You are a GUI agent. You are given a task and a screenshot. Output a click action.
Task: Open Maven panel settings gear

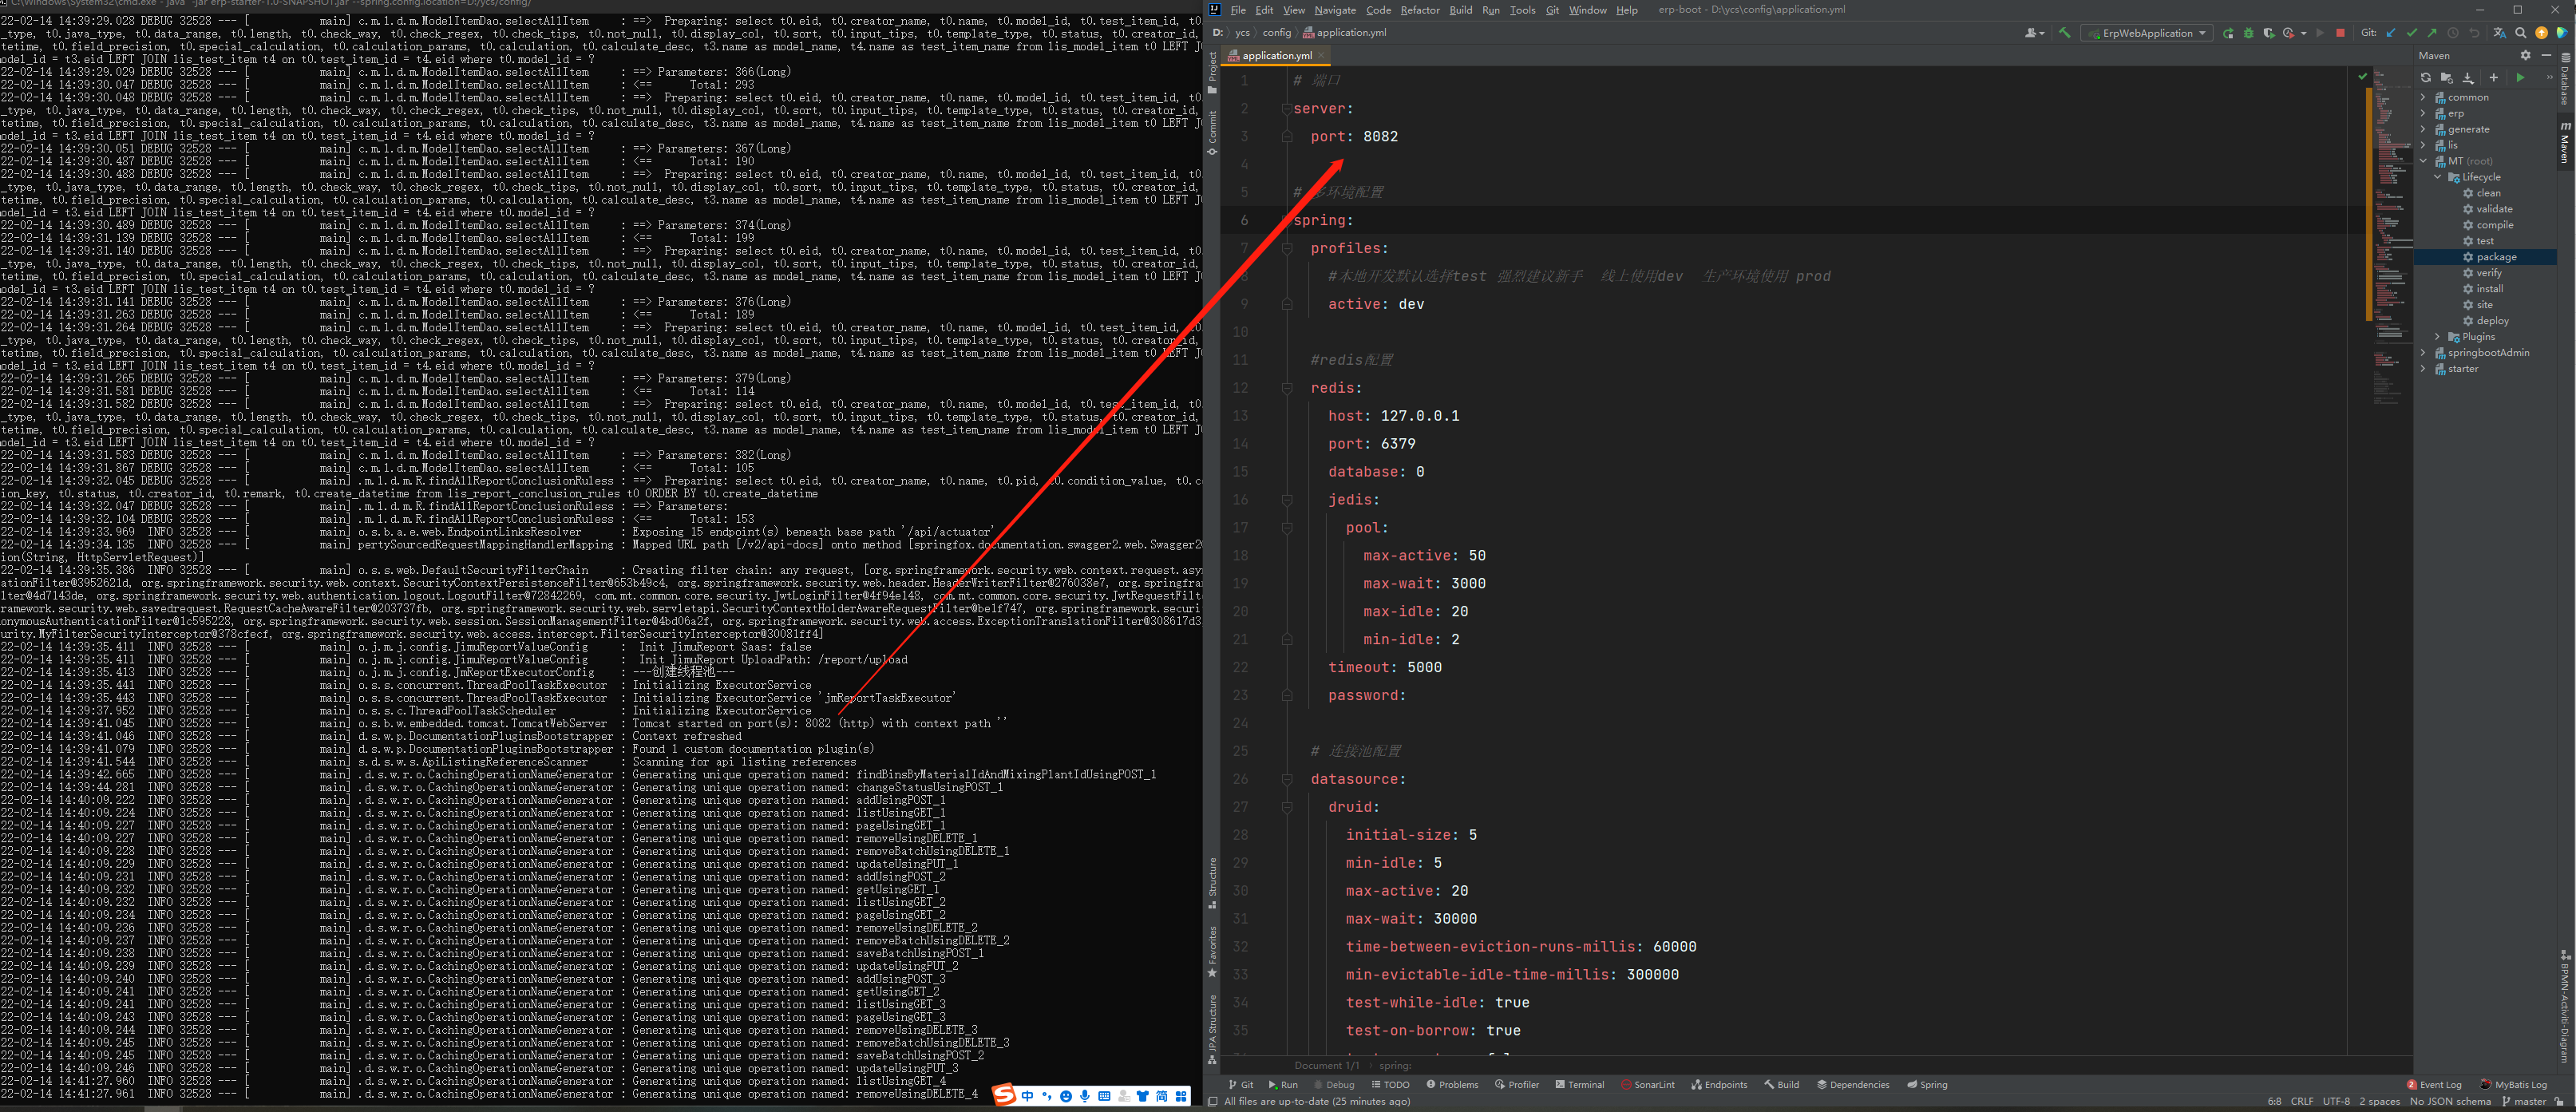[2525, 55]
